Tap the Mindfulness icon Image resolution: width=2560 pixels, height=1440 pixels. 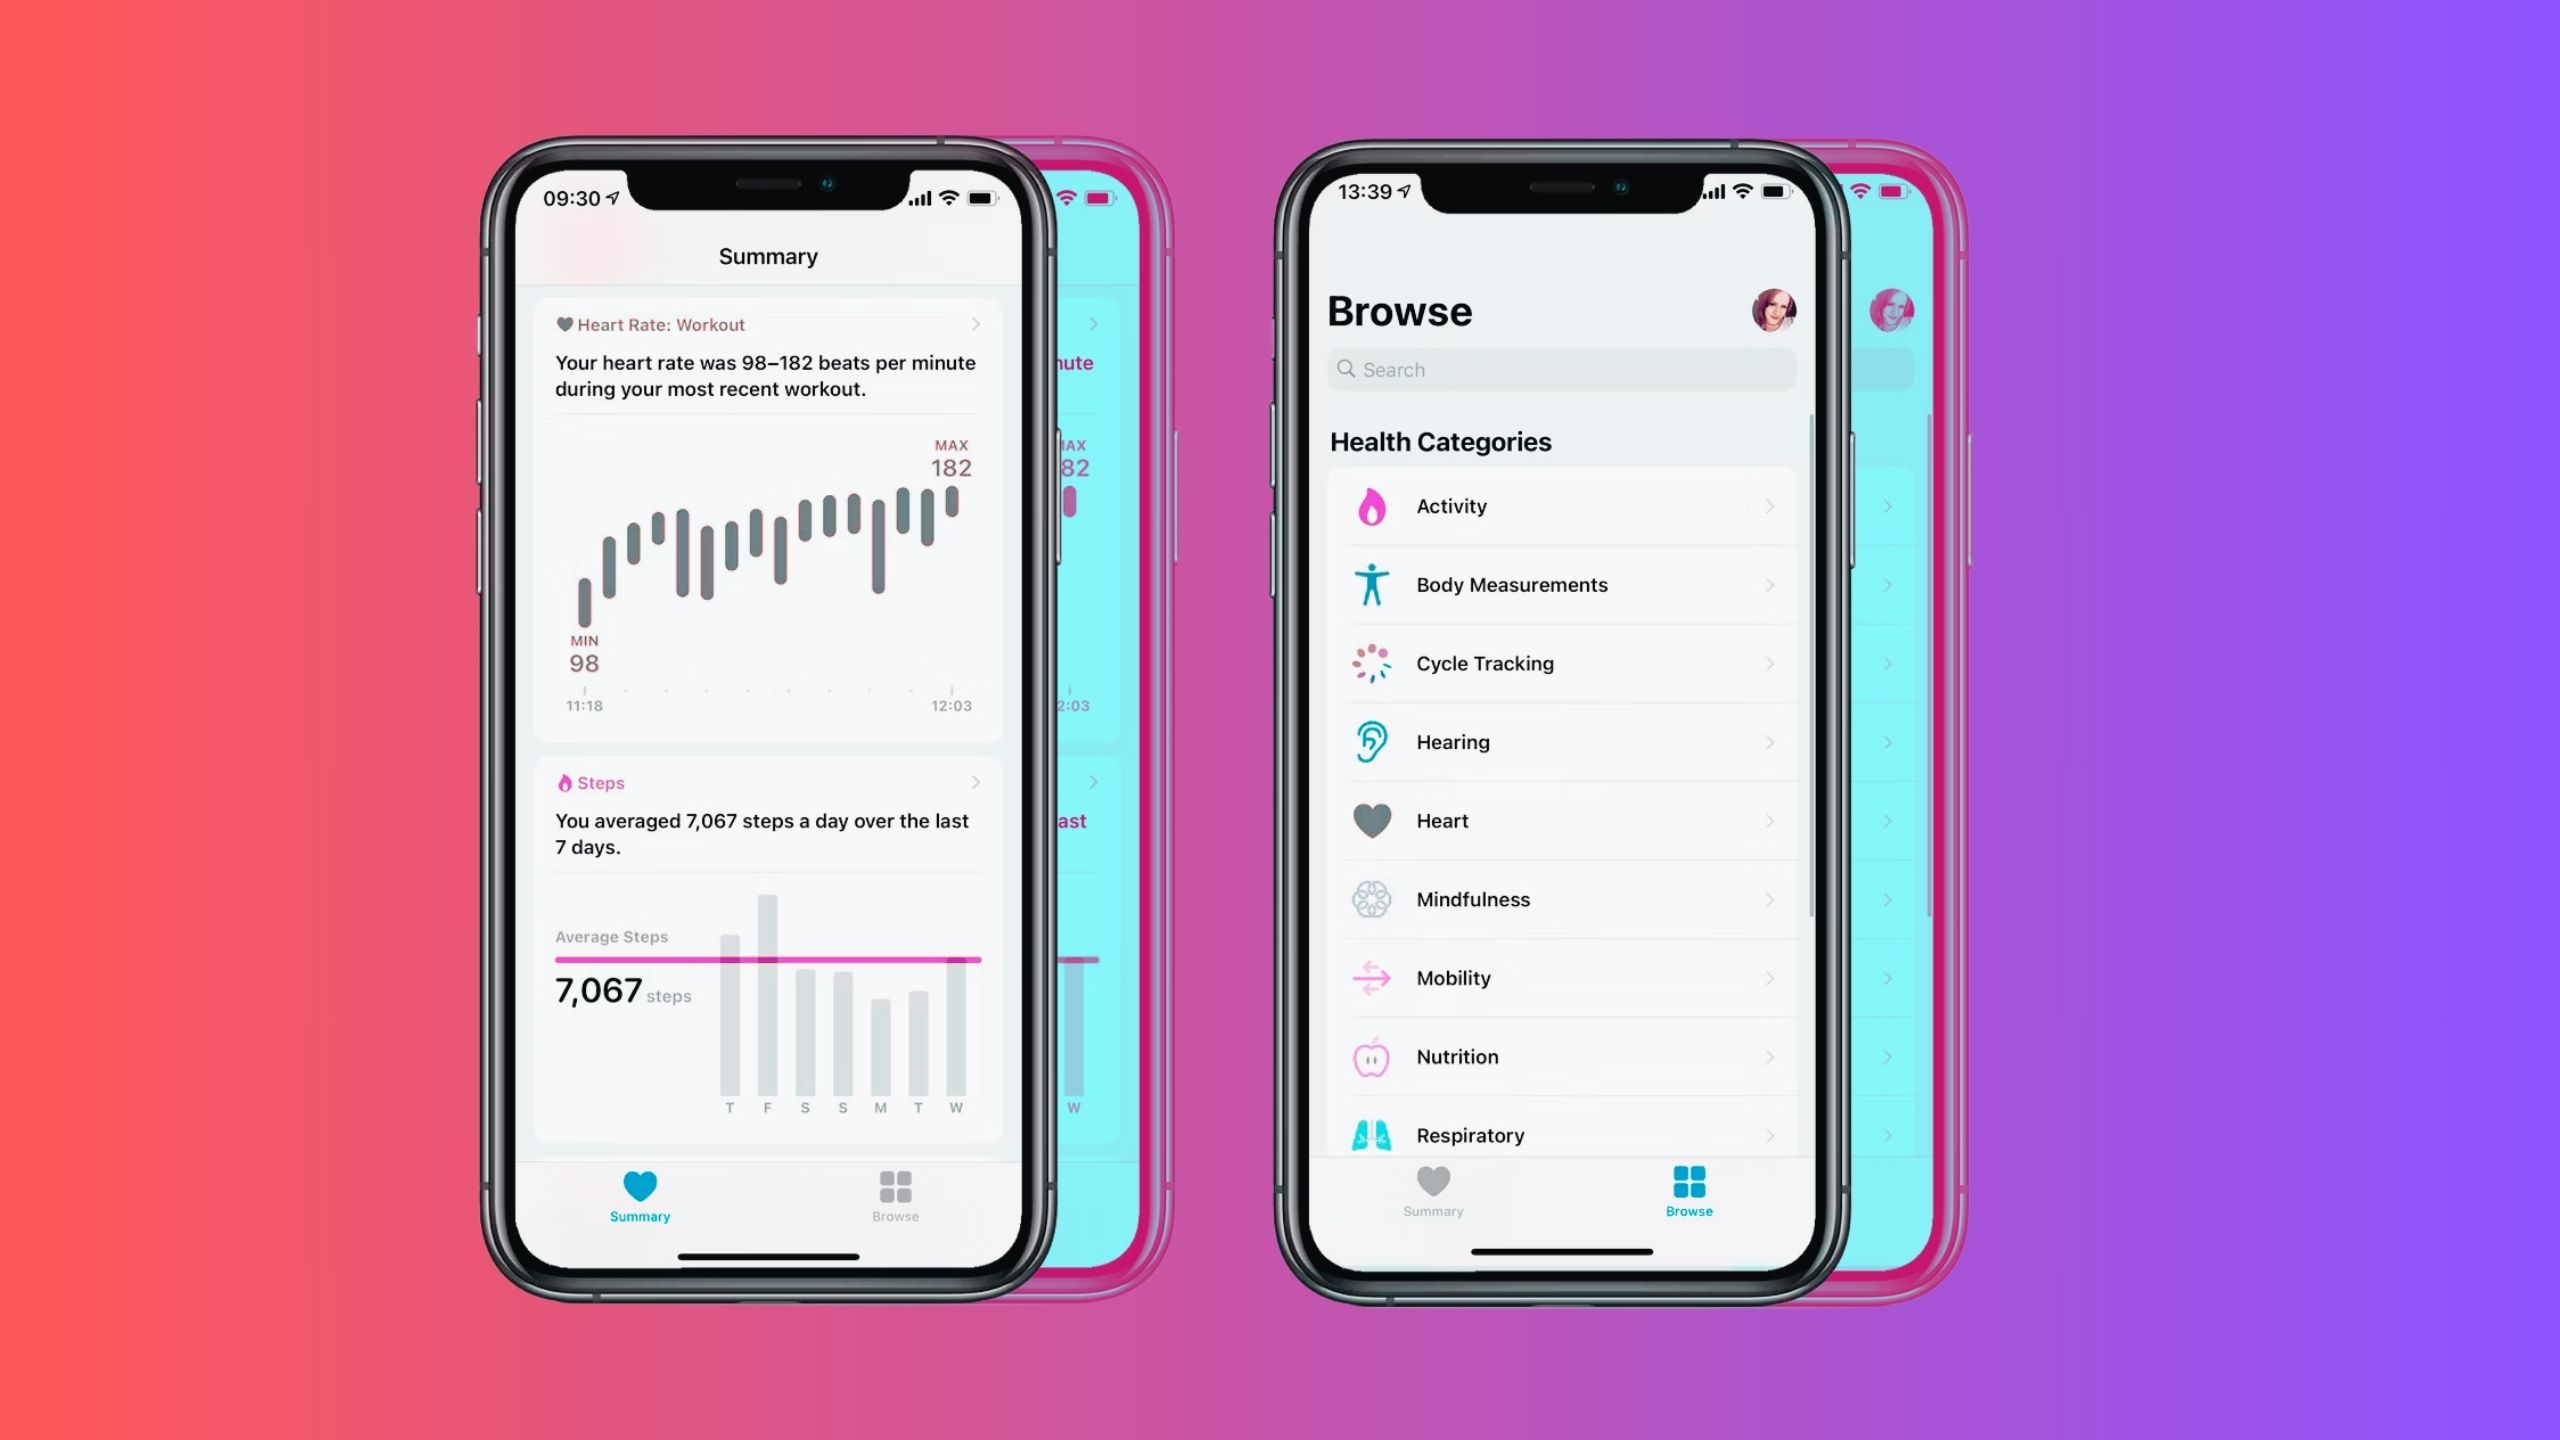click(1371, 898)
